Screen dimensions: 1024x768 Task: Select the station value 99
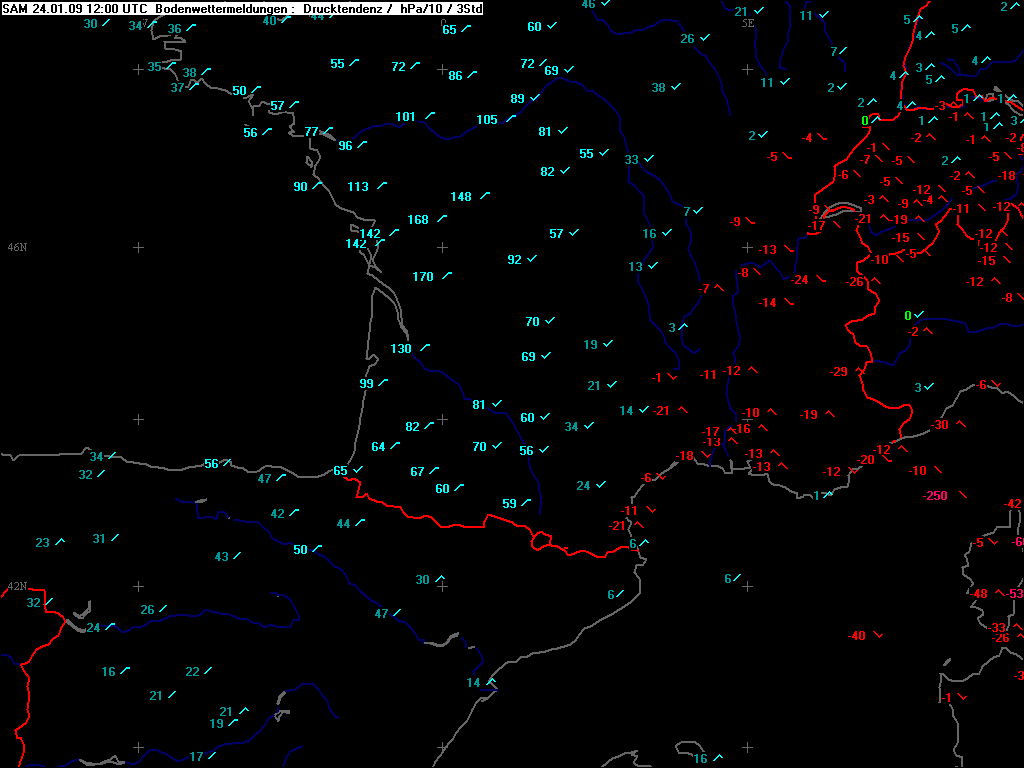[x=366, y=384]
